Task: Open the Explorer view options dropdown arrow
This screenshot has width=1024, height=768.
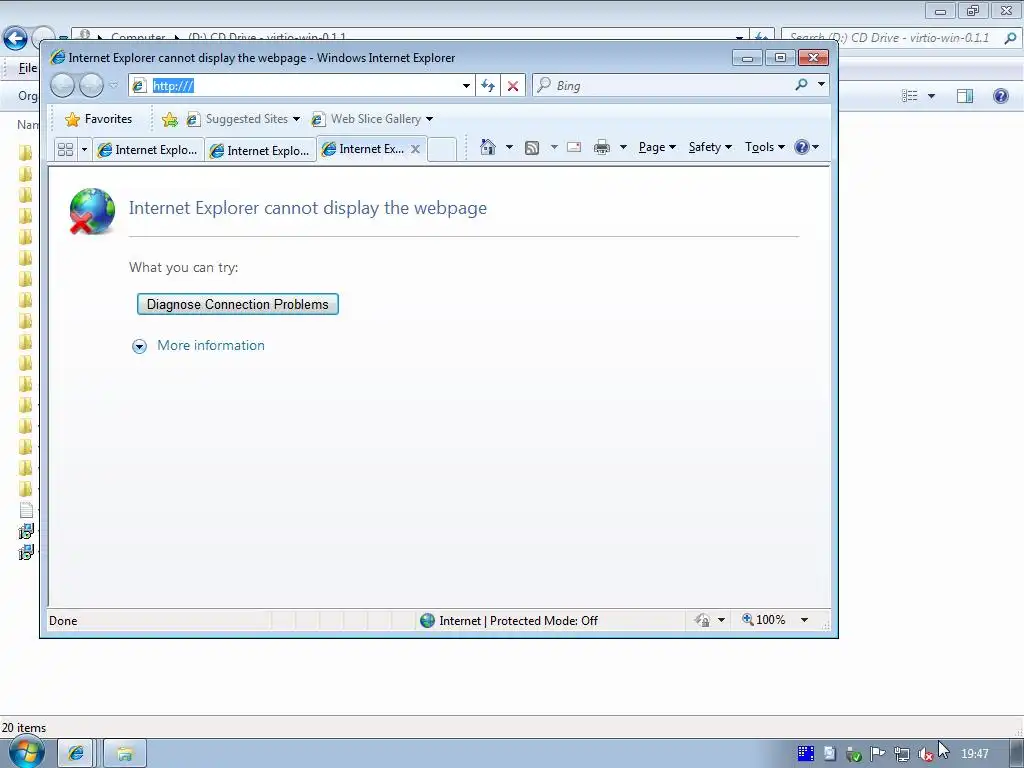Action: click(x=931, y=96)
